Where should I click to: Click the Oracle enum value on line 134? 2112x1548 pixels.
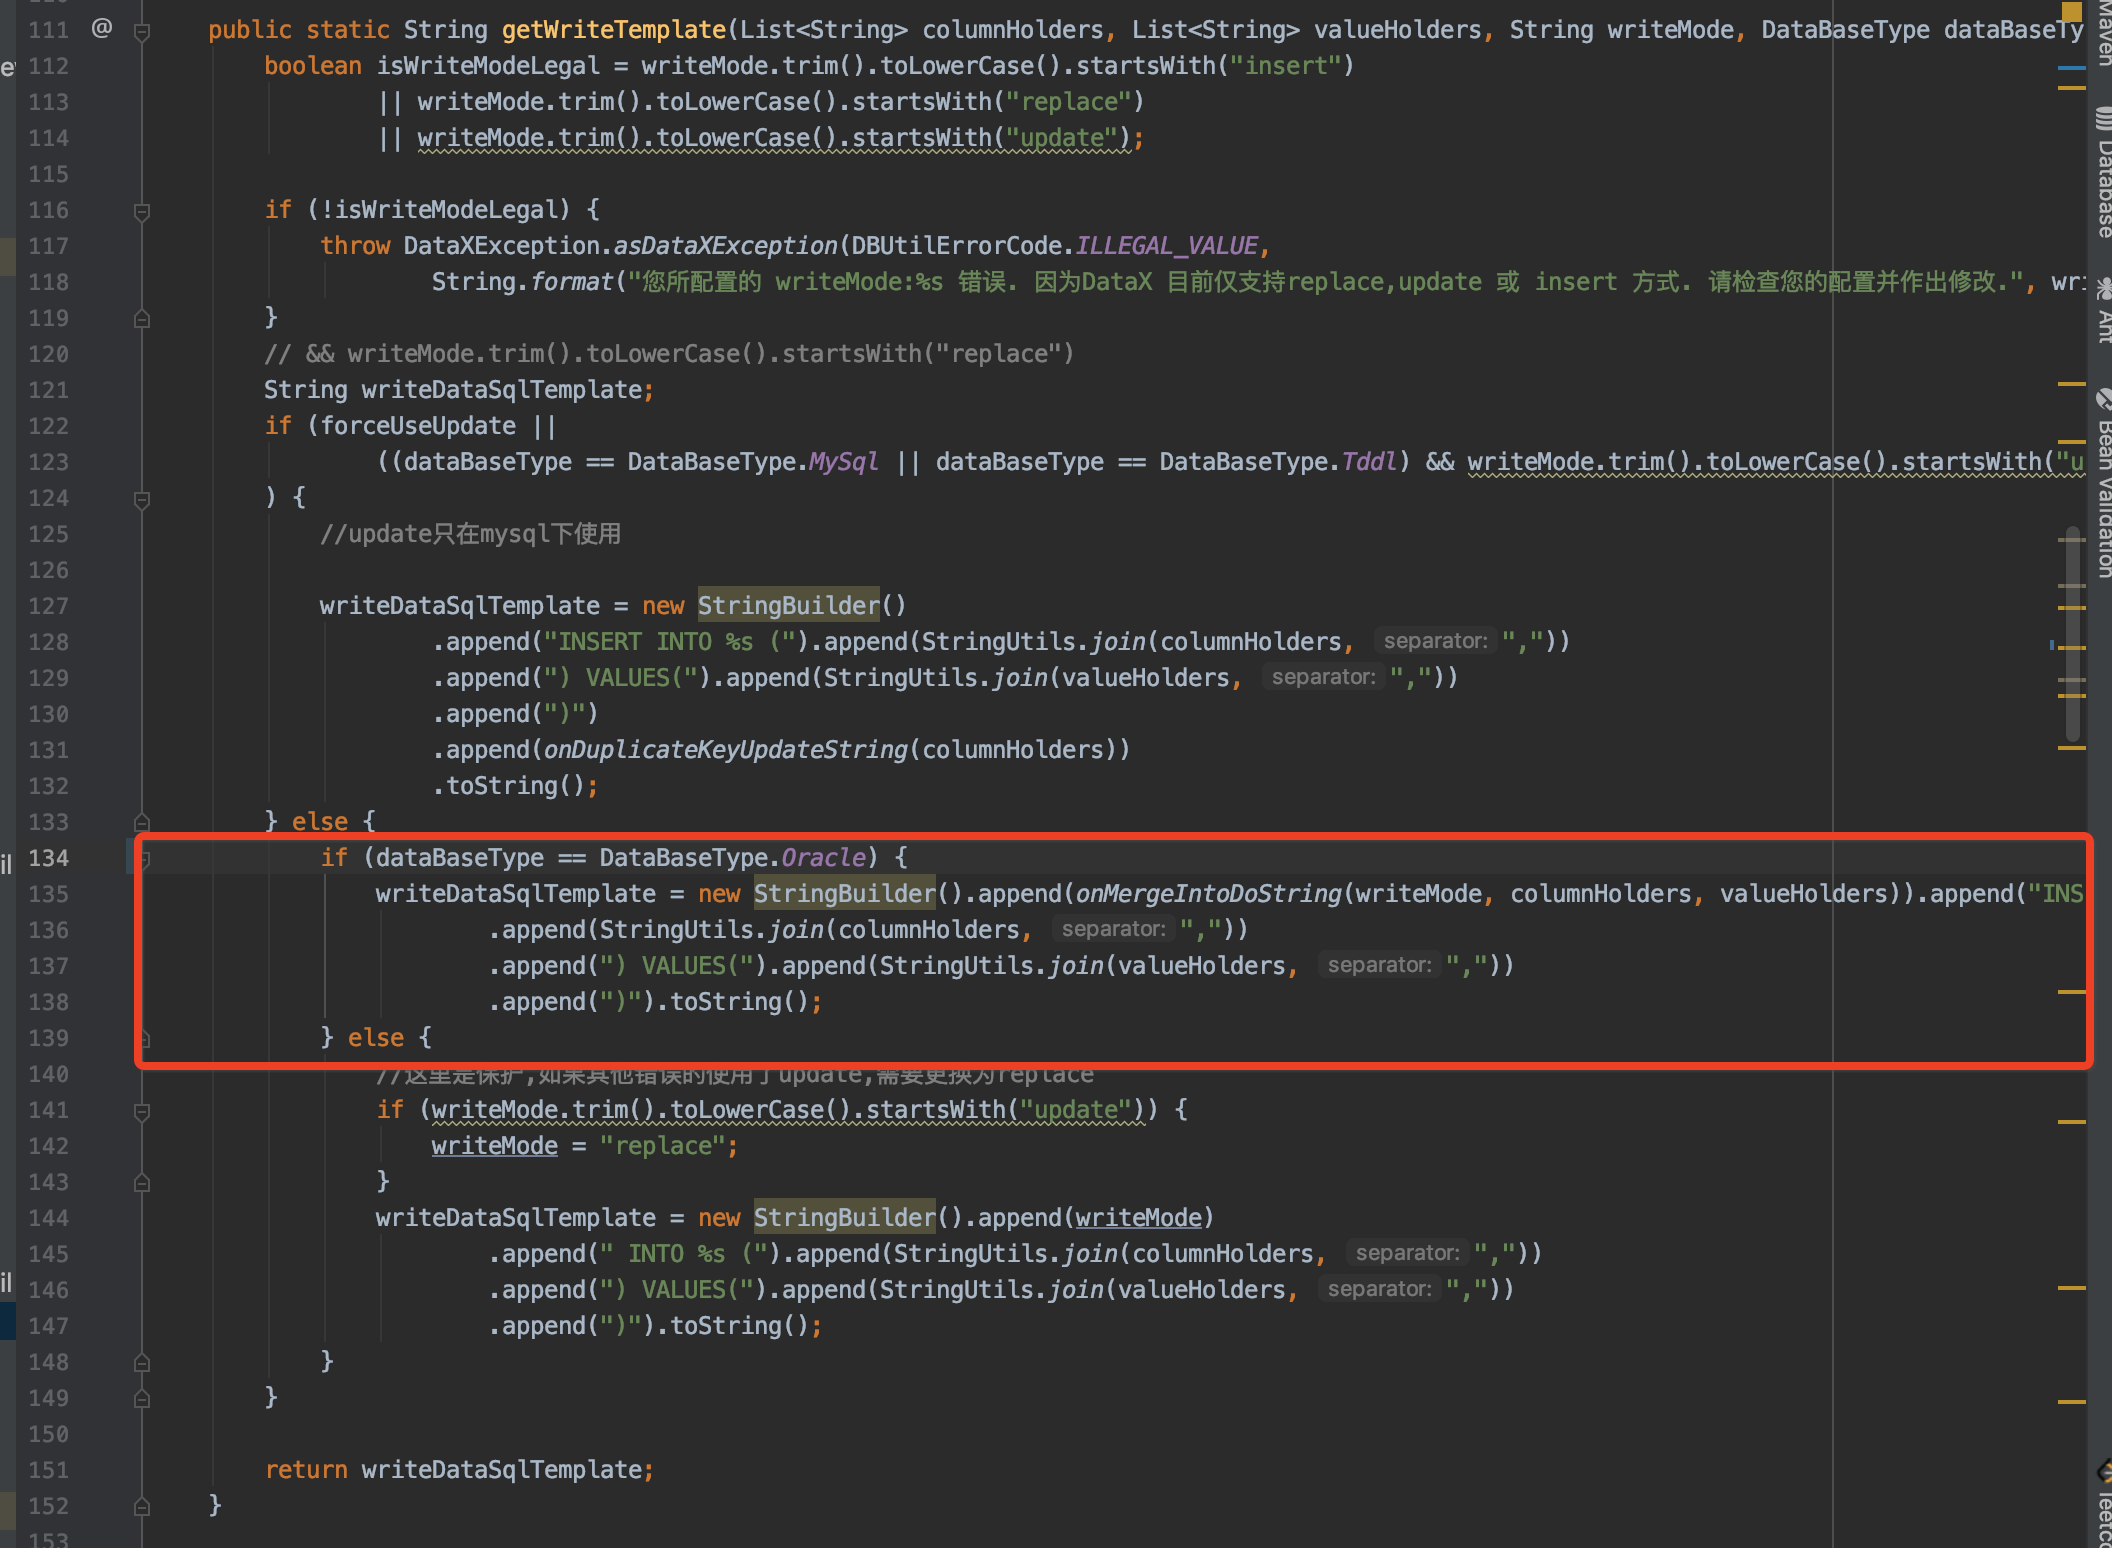click(x=823, y=858)
